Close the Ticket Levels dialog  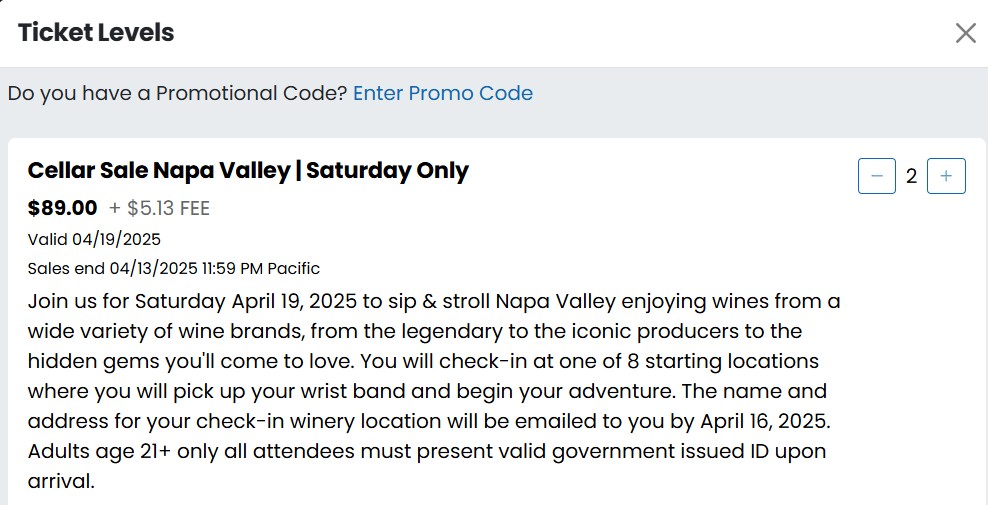point(965,33)
